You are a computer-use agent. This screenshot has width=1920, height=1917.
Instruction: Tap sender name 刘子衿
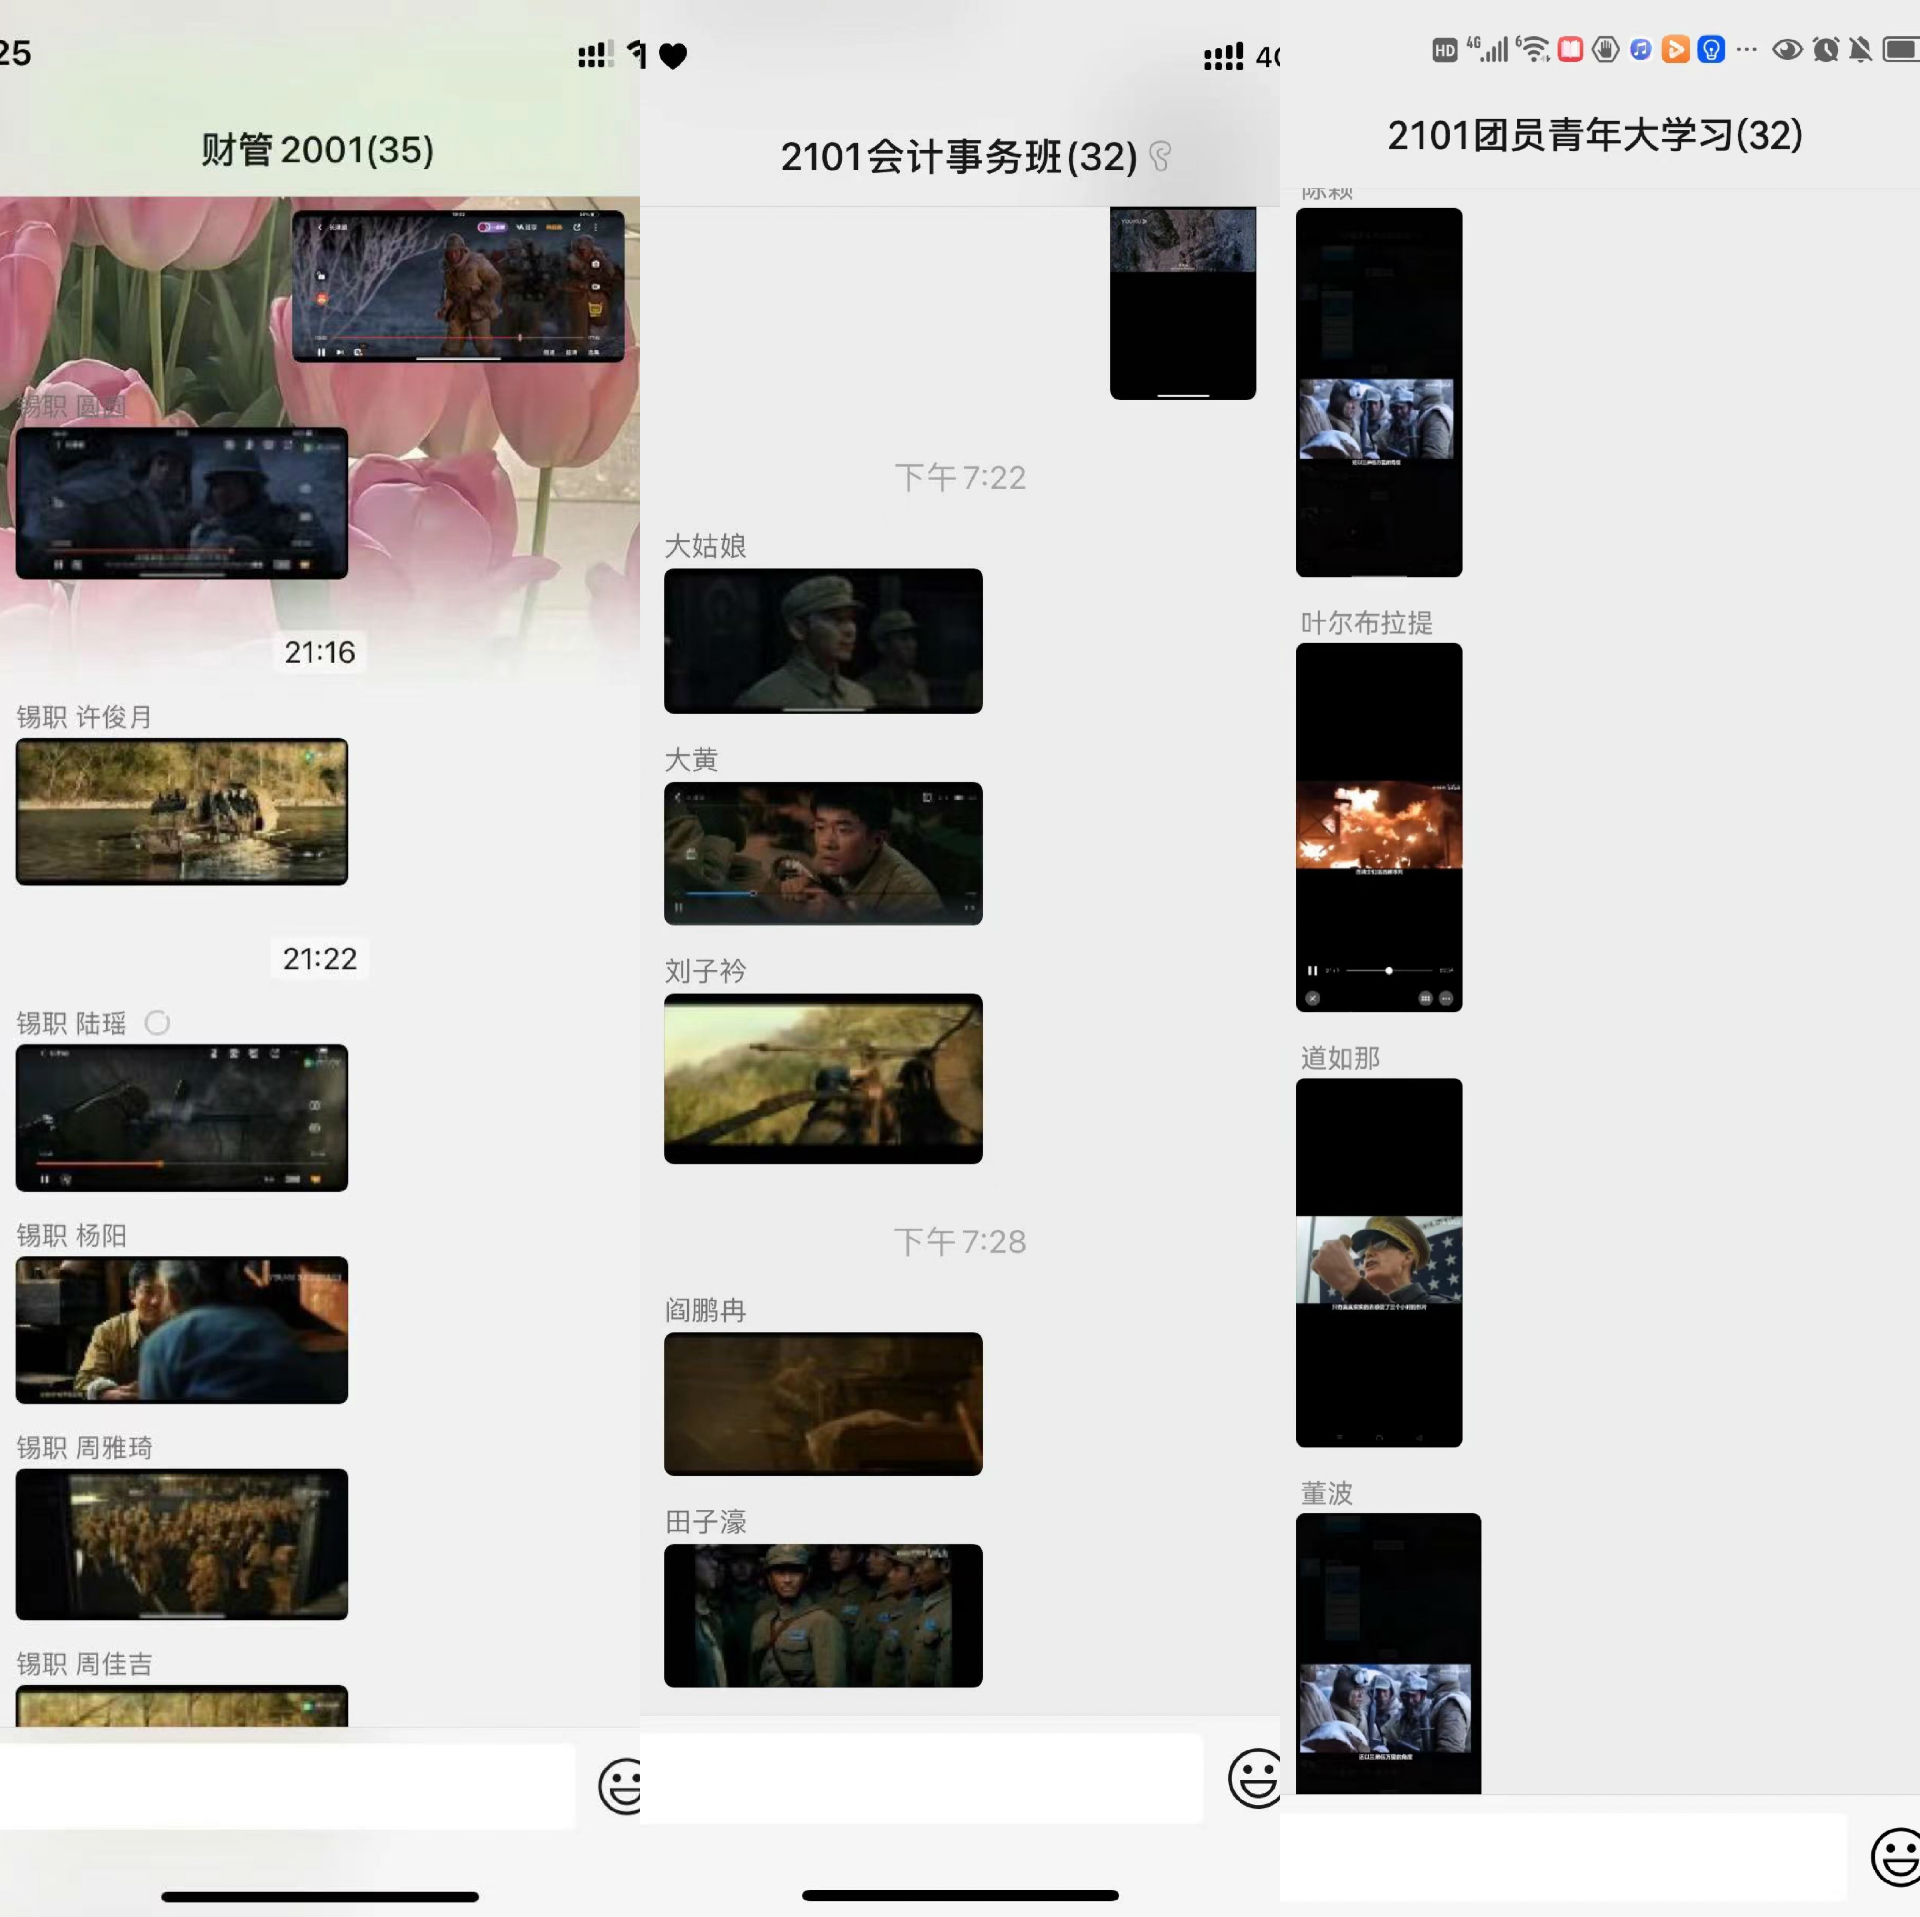pyautogui.click(x=706, y=970)
